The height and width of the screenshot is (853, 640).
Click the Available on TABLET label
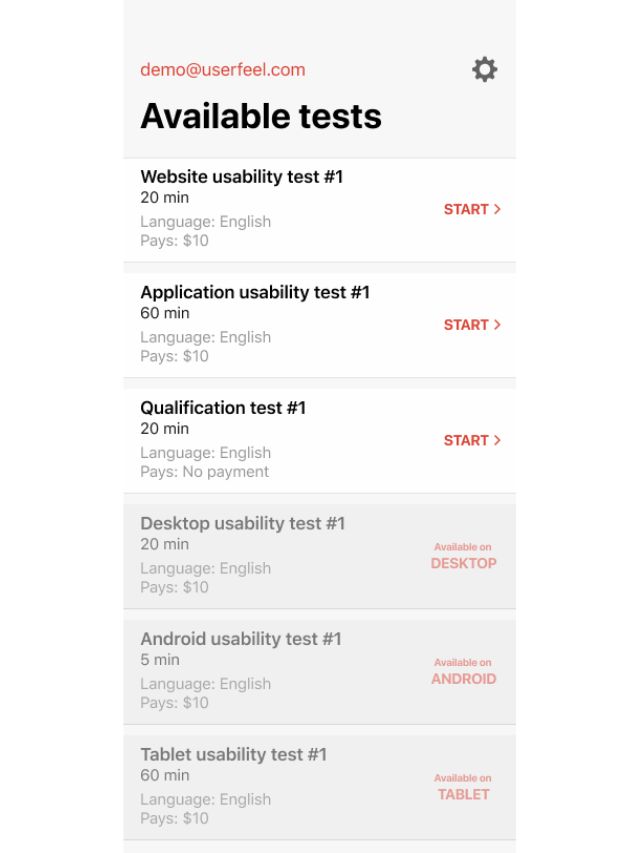click(x=463, y=787)
